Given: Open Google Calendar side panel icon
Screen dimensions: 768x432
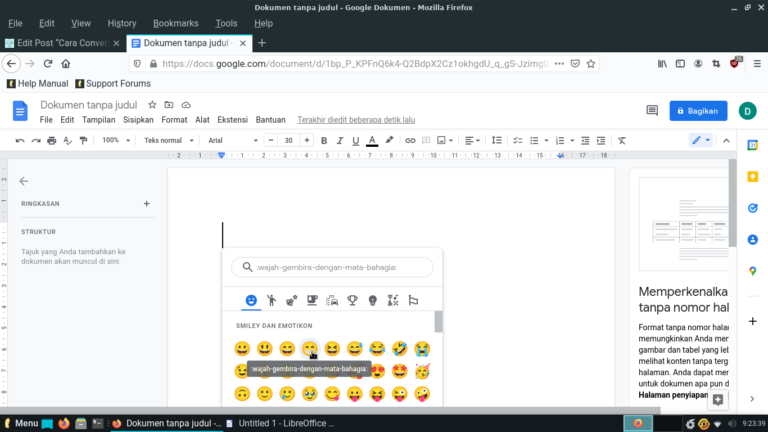Looking at the screenshot, I should [x=753, y=145].
